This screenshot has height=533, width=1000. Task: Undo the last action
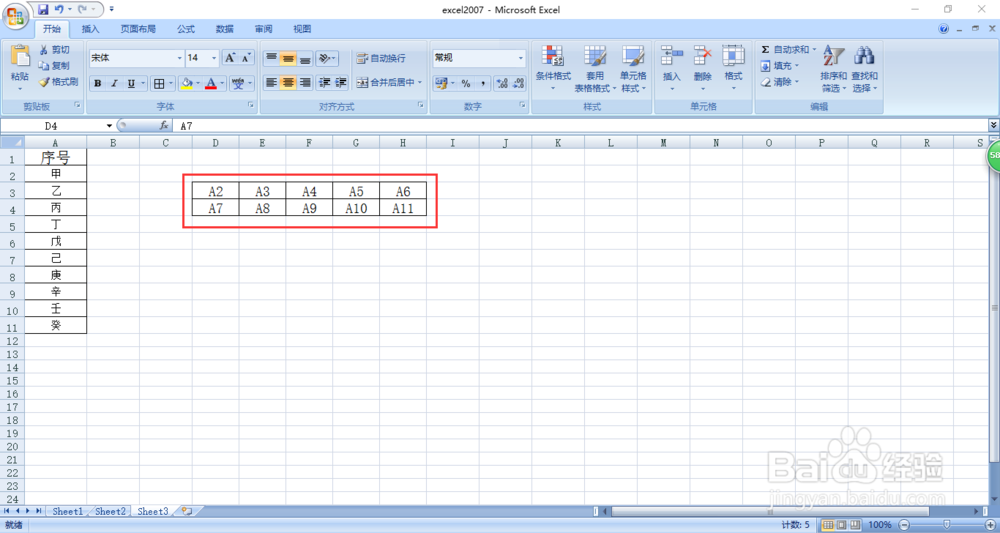[59, 10]
